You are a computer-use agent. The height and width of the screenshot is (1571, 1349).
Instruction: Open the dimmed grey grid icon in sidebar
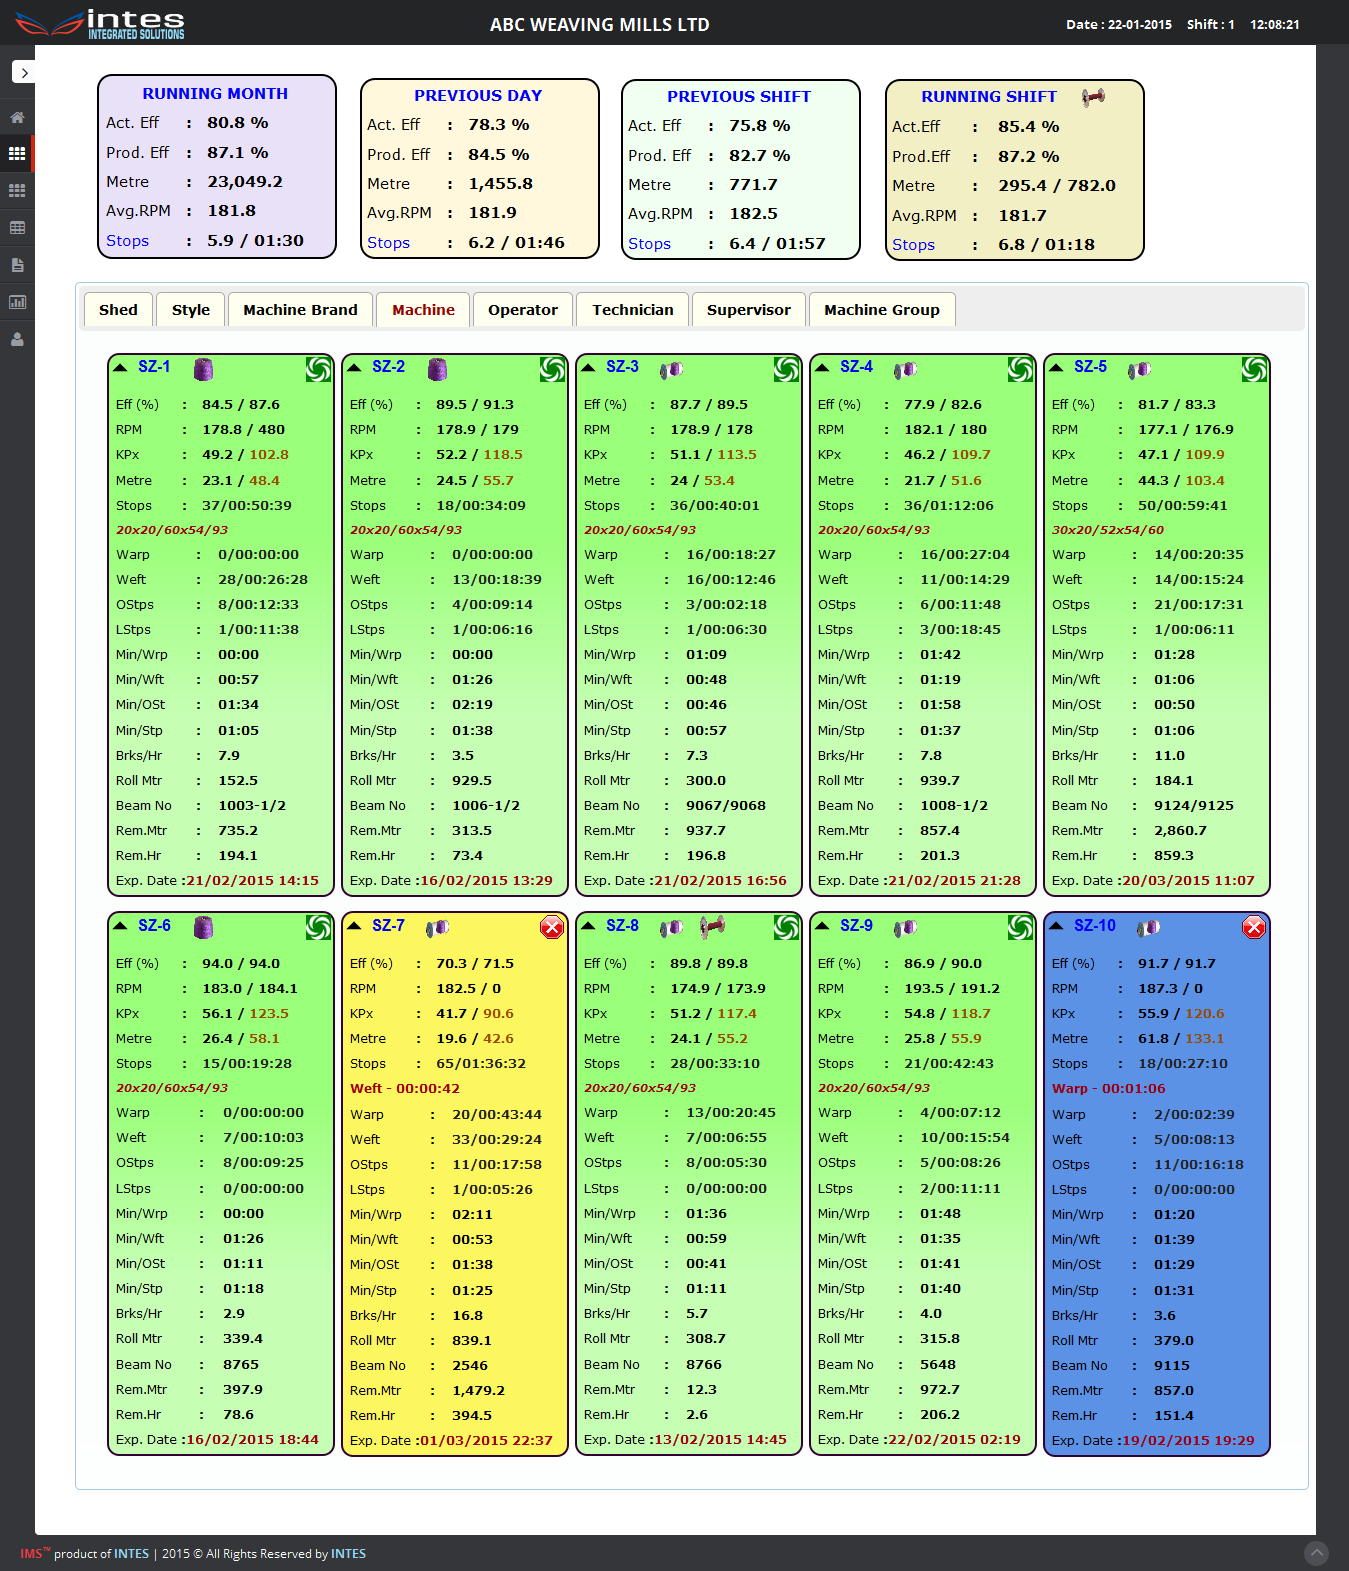tap(17, 190)
